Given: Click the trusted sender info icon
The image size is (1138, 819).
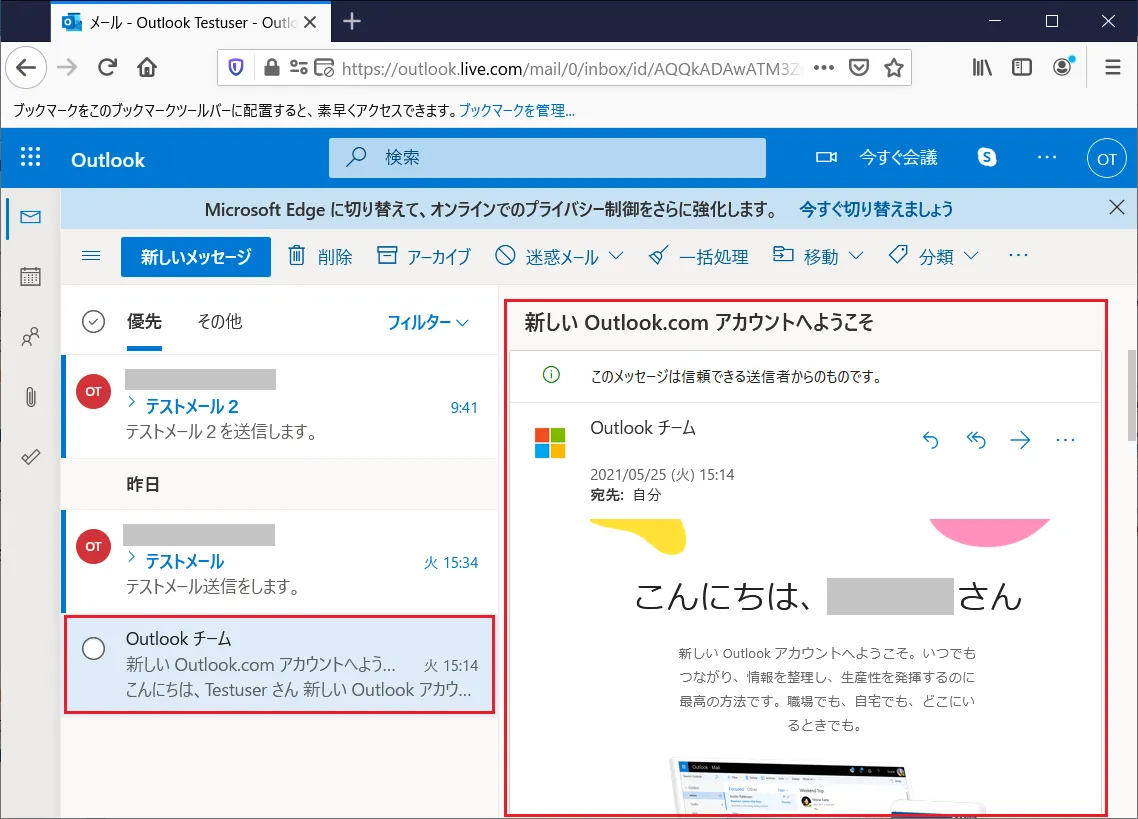Looking at the screenshot, I should [x=552, y=375].
